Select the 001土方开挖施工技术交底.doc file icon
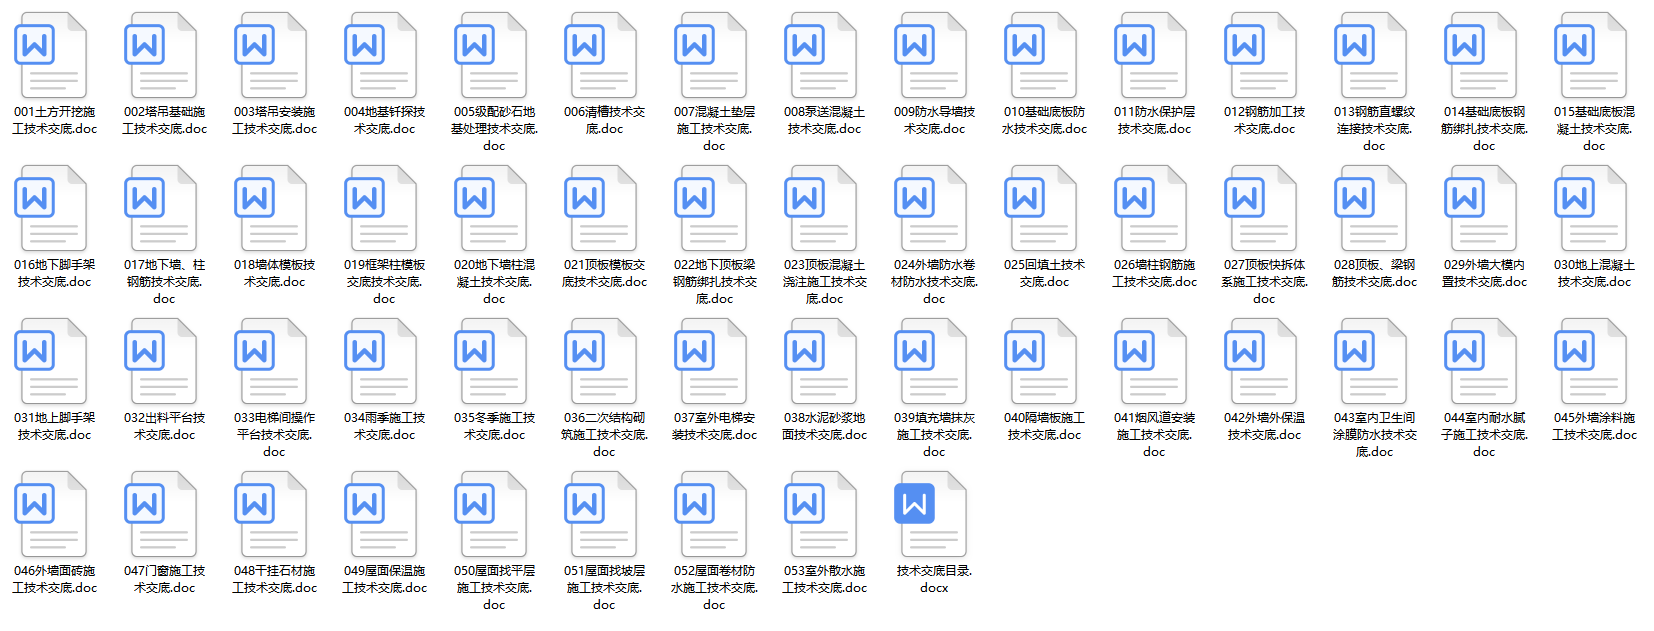The image size is (1654, 631). pos(50,55)
